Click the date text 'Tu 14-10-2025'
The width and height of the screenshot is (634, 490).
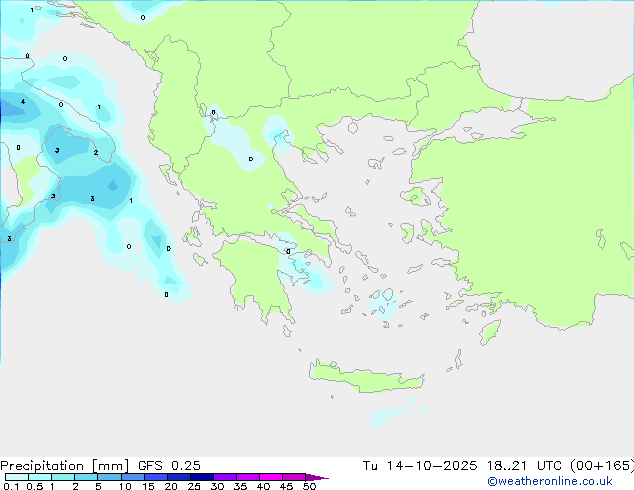pyautogui.click(x=420, y=466)
